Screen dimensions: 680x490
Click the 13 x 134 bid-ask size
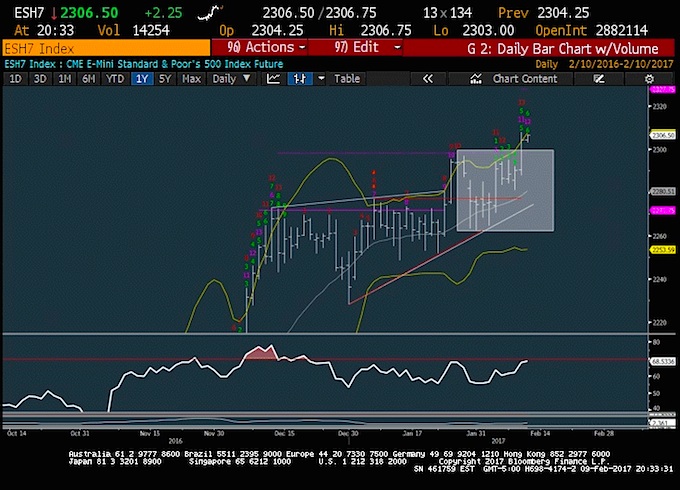[447, 13]
